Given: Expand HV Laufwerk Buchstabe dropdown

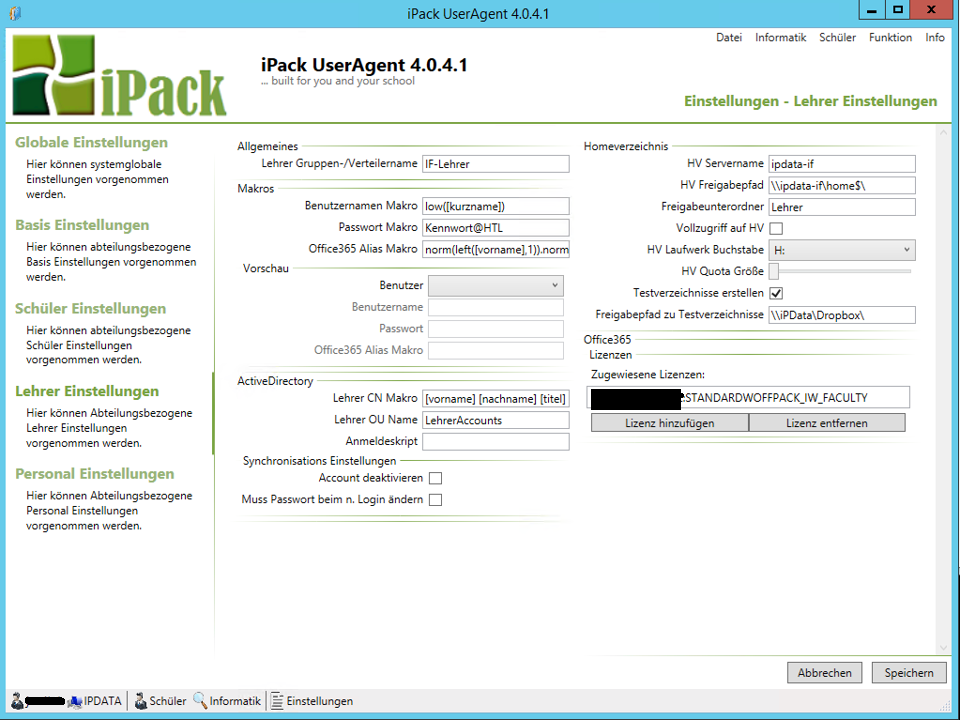Looking at the screenshot, I should pos(841,250).
